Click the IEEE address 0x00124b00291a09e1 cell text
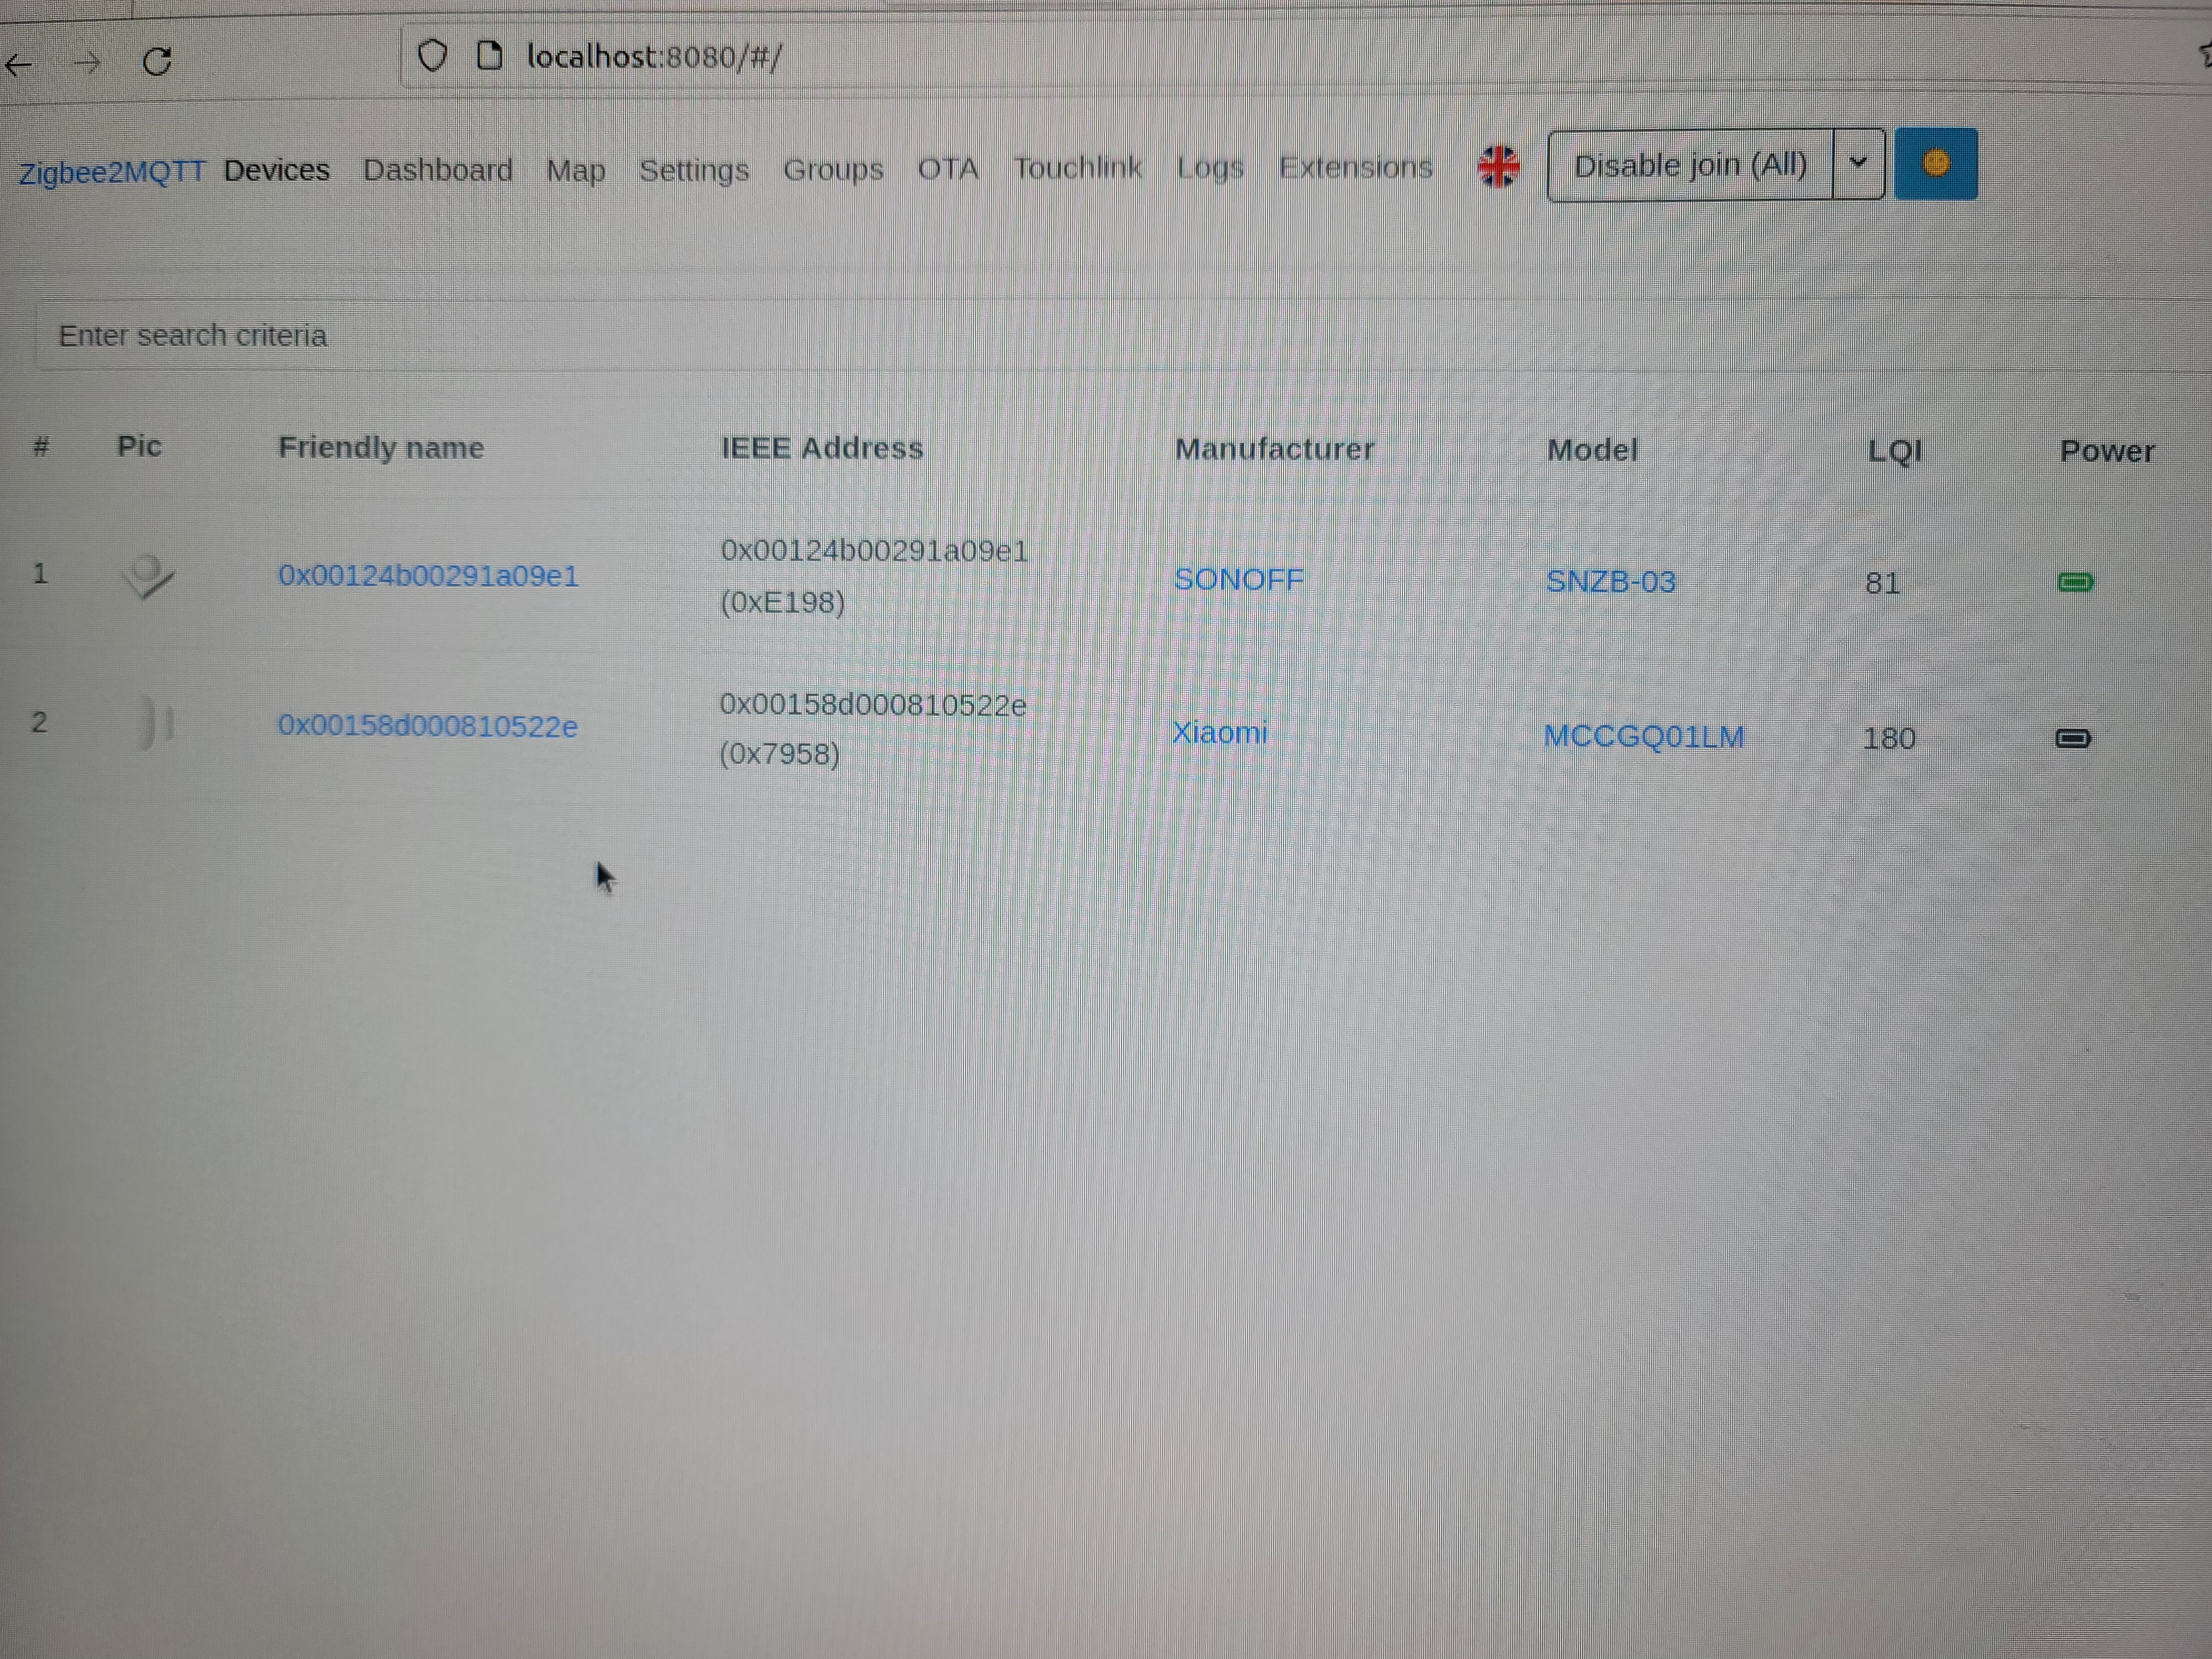 click(874, 551)
